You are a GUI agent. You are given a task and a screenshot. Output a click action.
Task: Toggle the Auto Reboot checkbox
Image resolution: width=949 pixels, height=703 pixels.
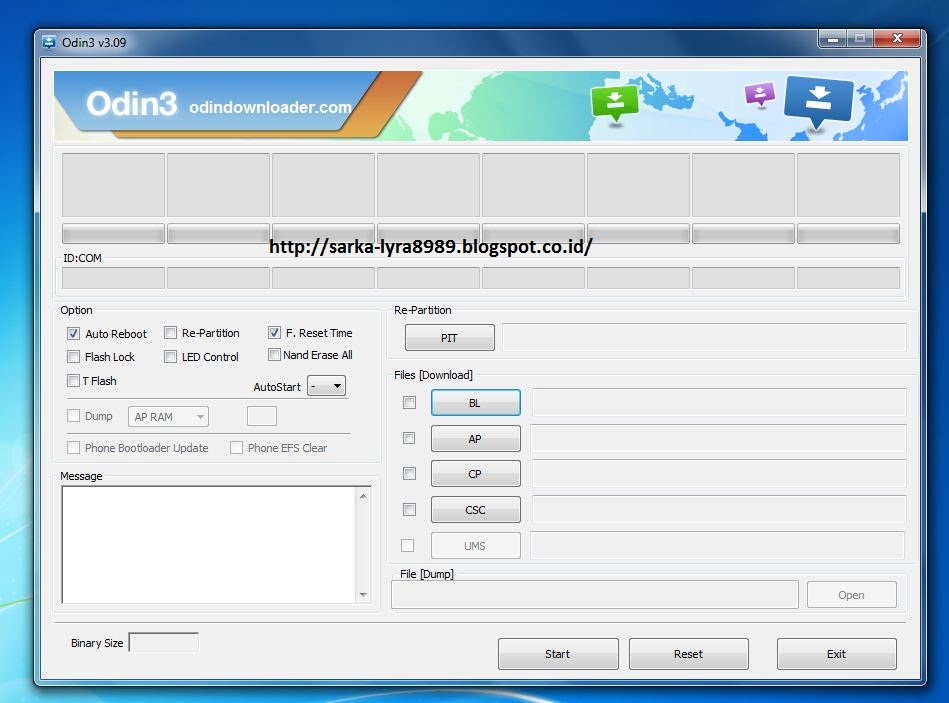point(73,333)
